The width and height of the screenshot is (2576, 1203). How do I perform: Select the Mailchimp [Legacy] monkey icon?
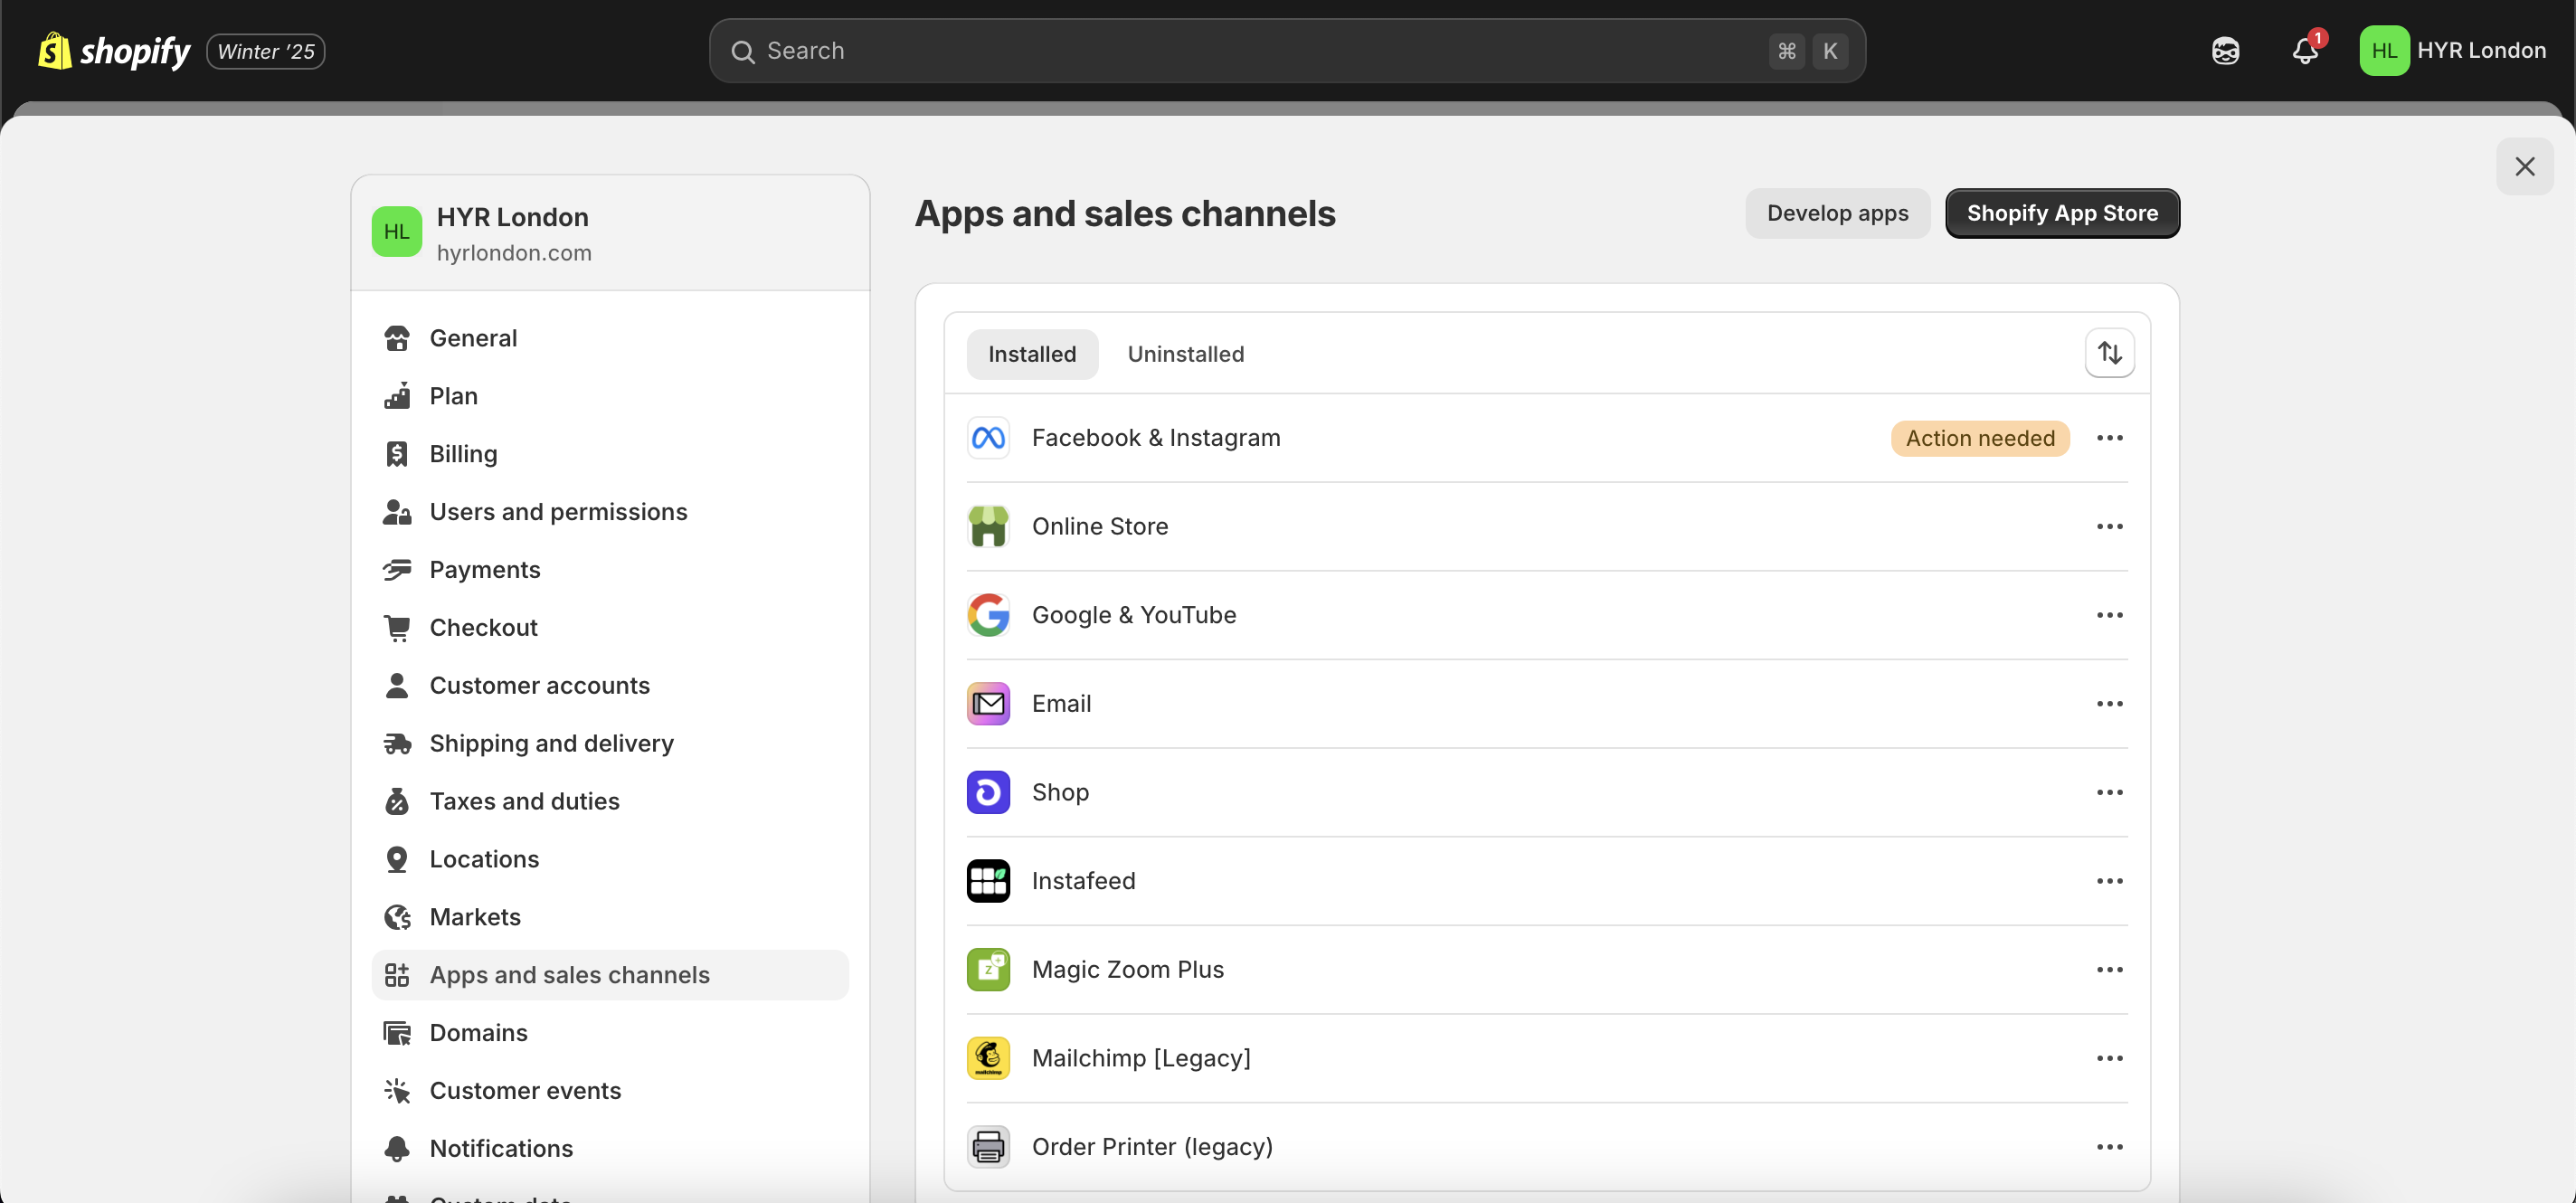click(988, 1057)
